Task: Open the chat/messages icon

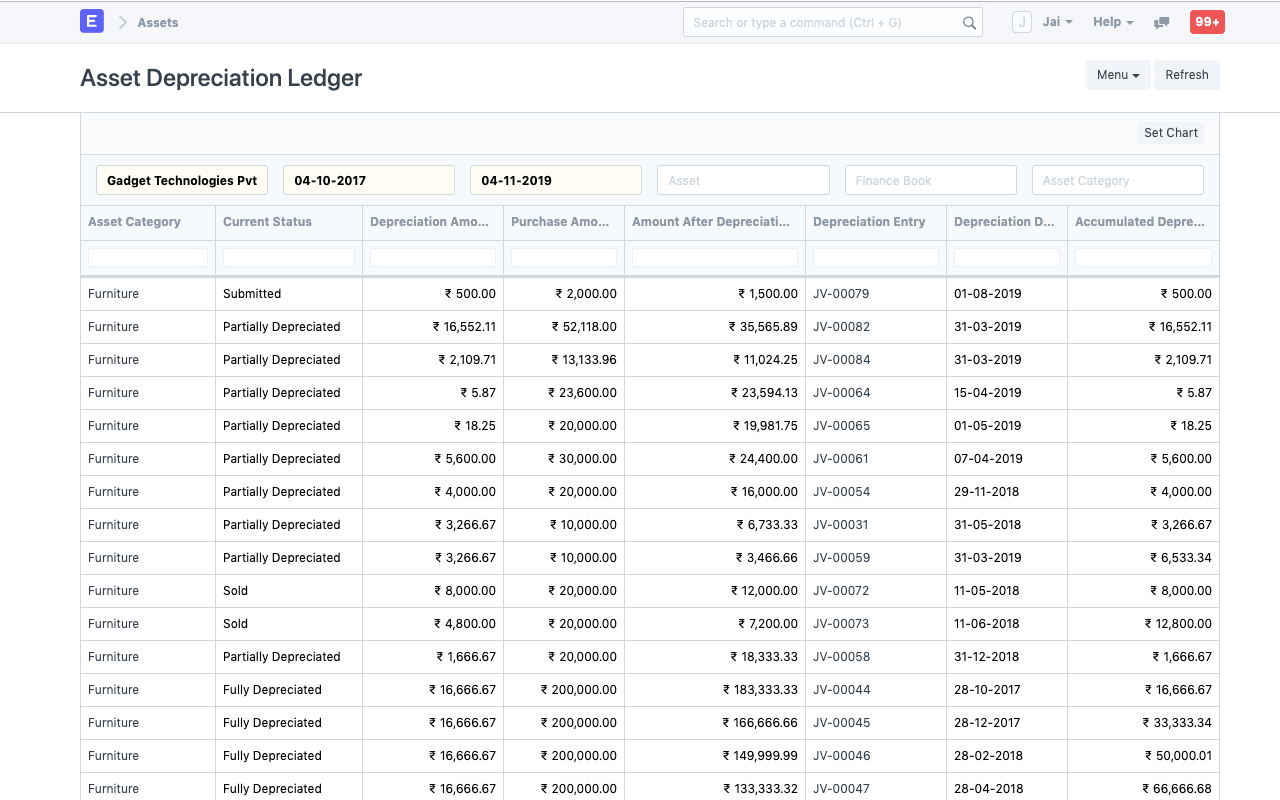Action: pos(1161,21)
